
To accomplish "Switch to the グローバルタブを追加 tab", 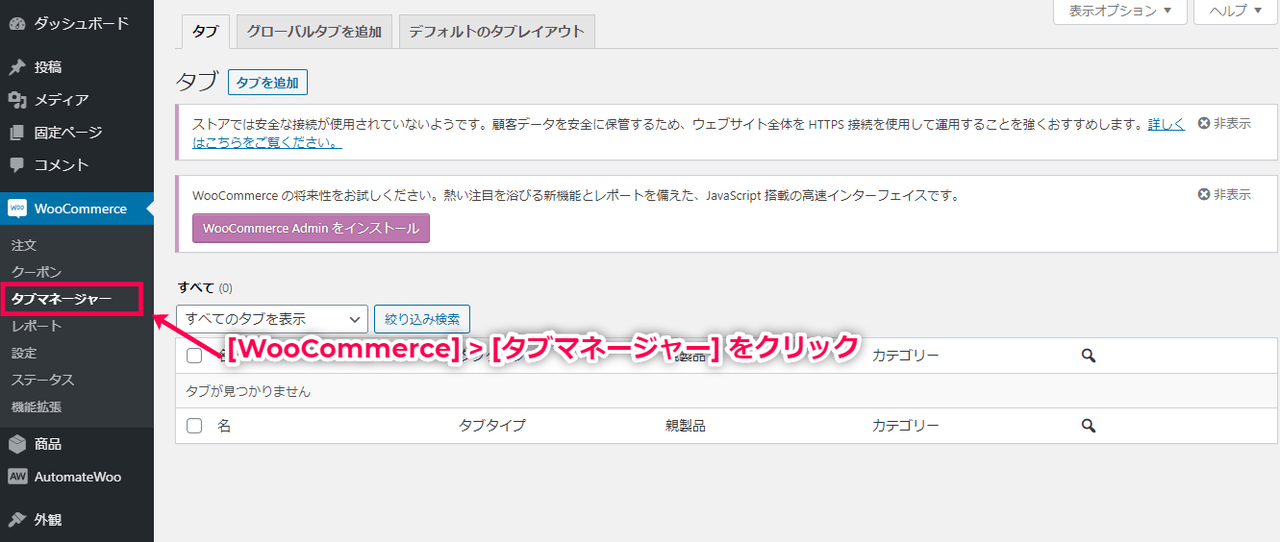I will [314, 31].
